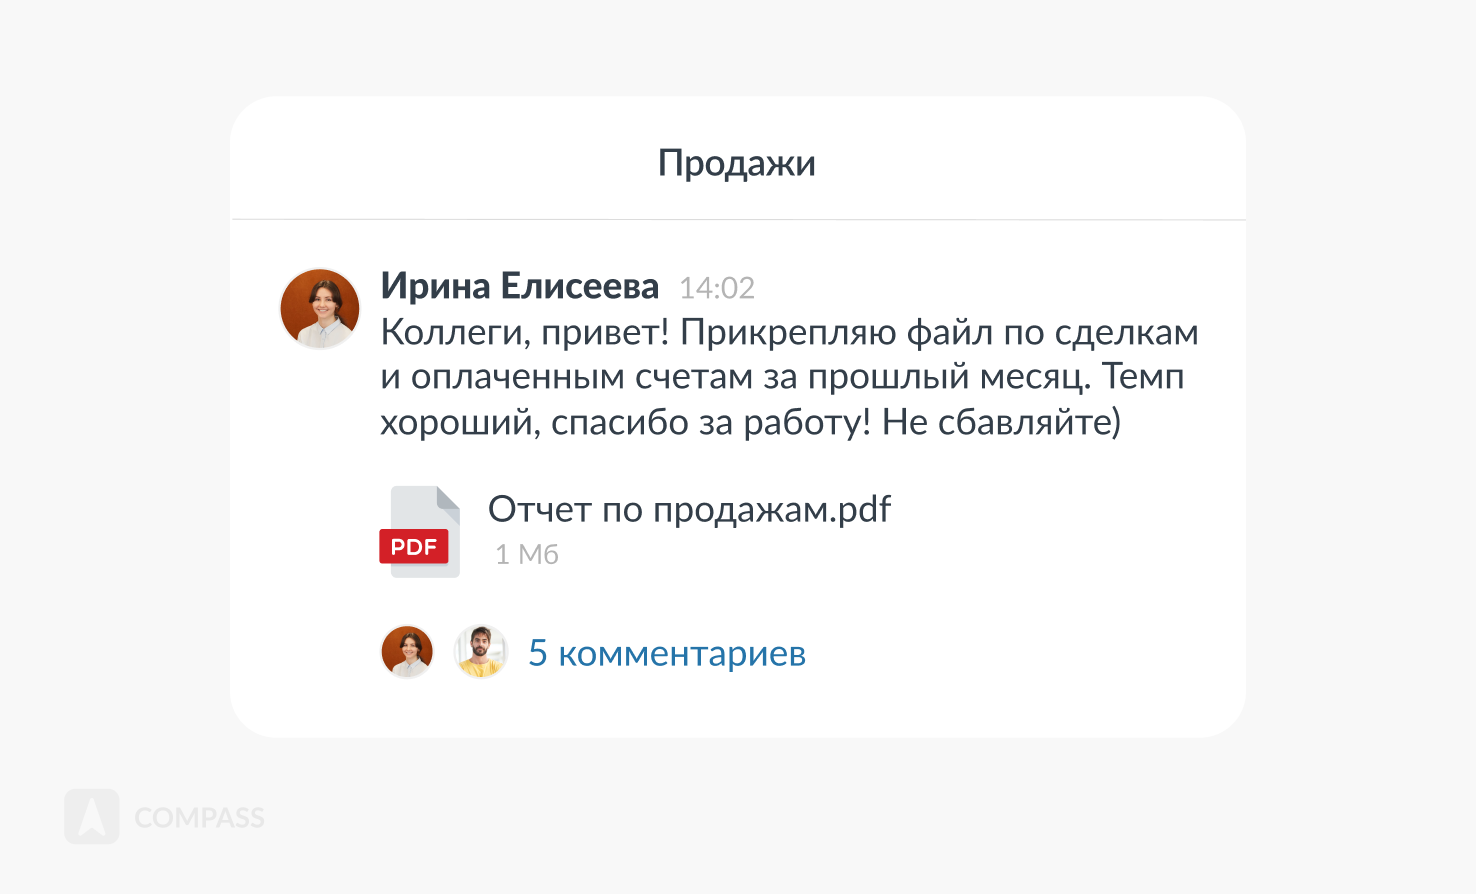The height and width of the screenshot is (894, 1476).
Task: Click the 1 Мб file size label
Action: (x=527, y=554)
